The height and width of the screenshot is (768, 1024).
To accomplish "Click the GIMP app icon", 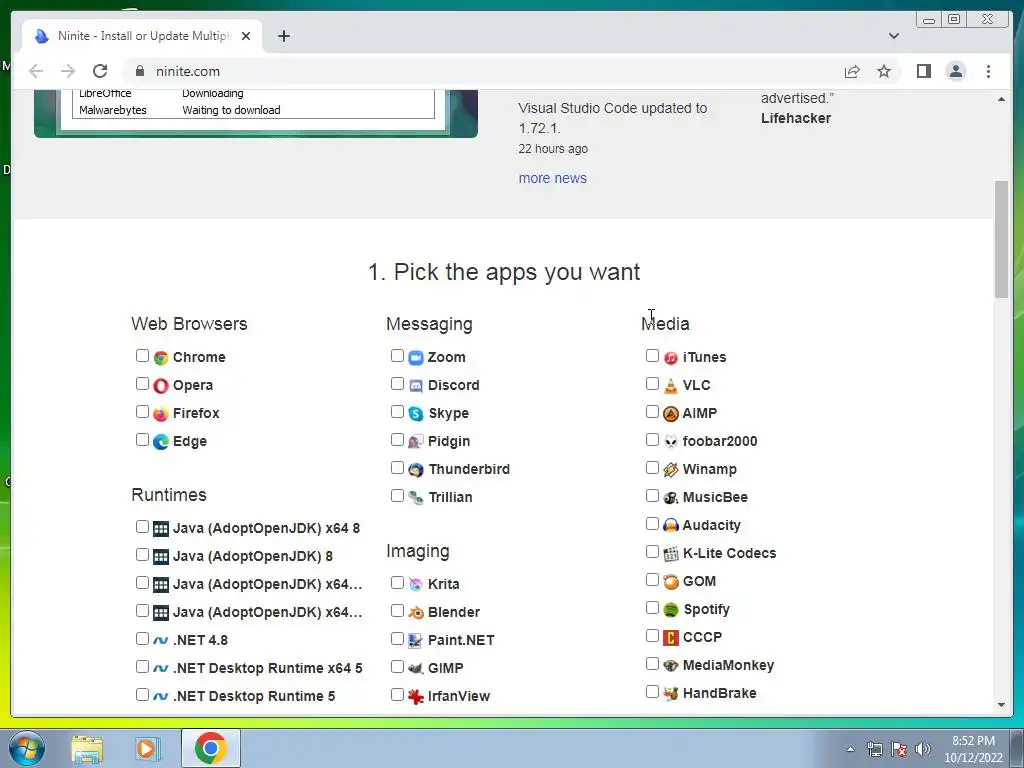I will tap(416, 669).
